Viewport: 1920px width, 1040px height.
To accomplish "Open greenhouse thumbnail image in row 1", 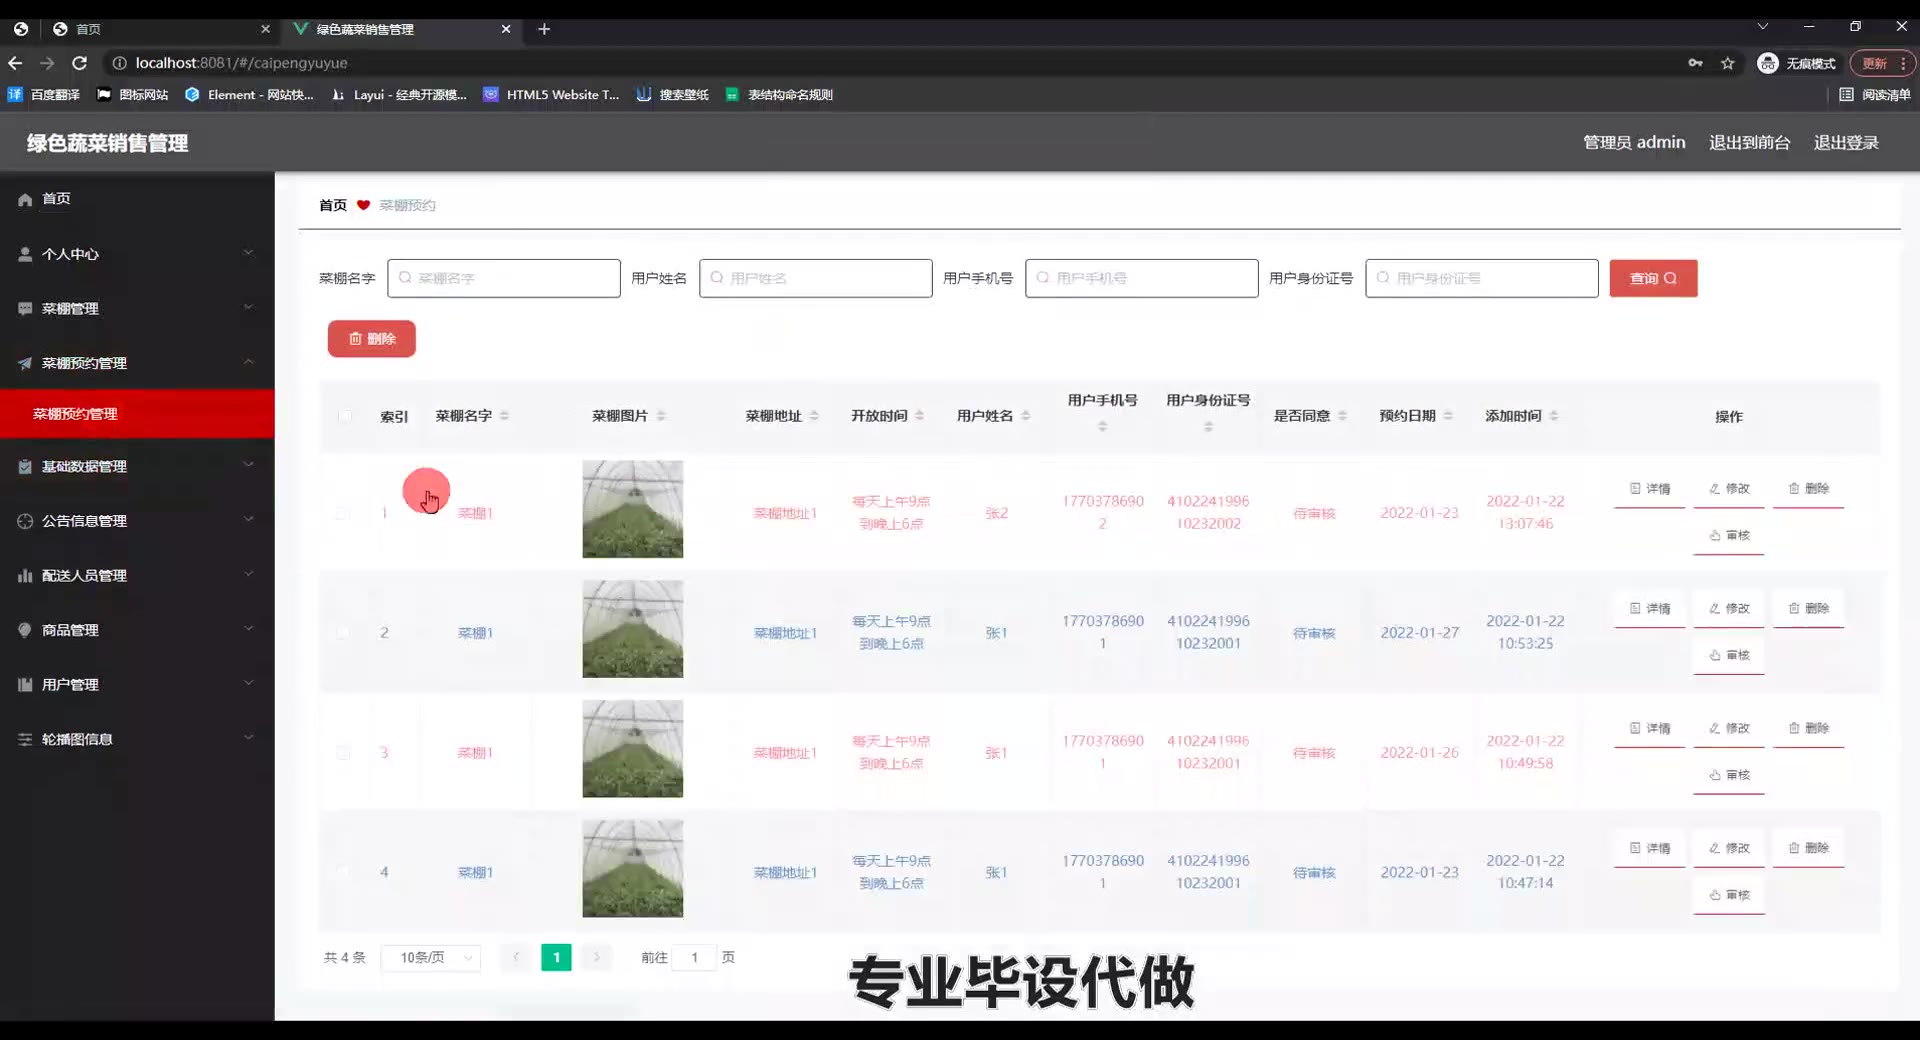I will click(633, 509).
